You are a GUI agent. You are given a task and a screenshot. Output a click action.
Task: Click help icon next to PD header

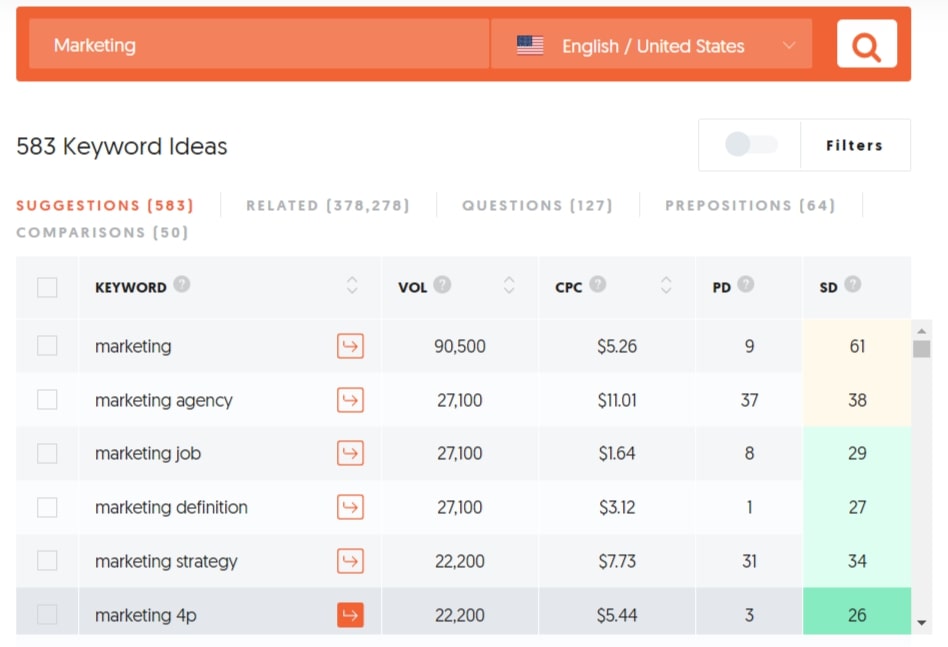point(745,284)
